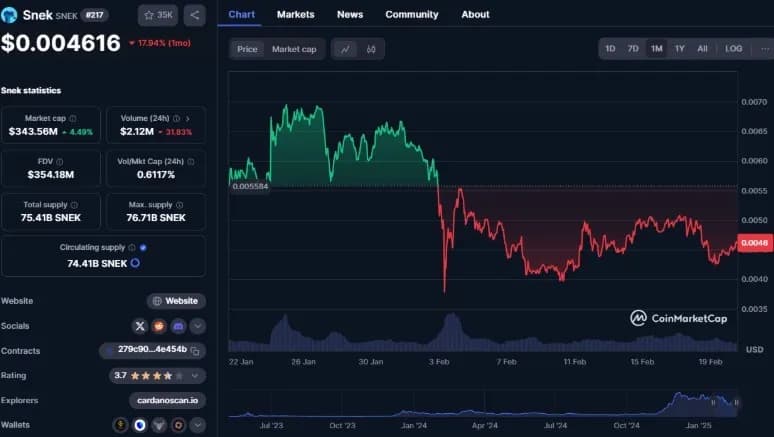Open the Markets tab

tap(295, 15)
